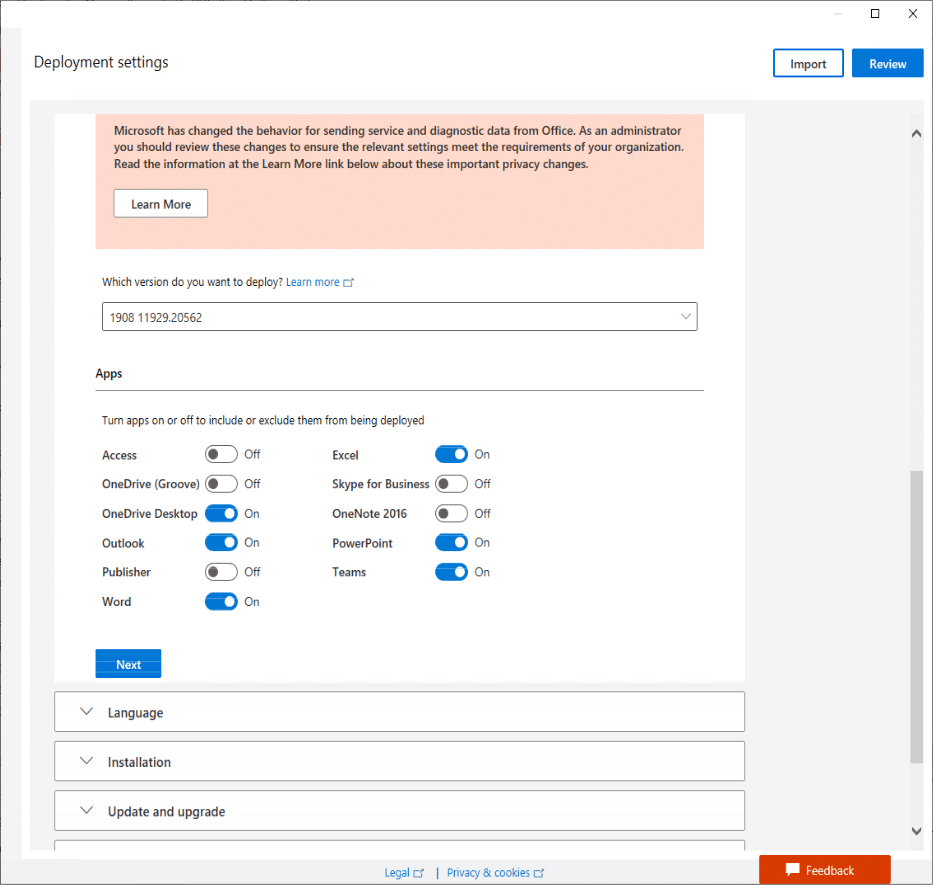Disable the Teams toggle

tap(451, 571)
